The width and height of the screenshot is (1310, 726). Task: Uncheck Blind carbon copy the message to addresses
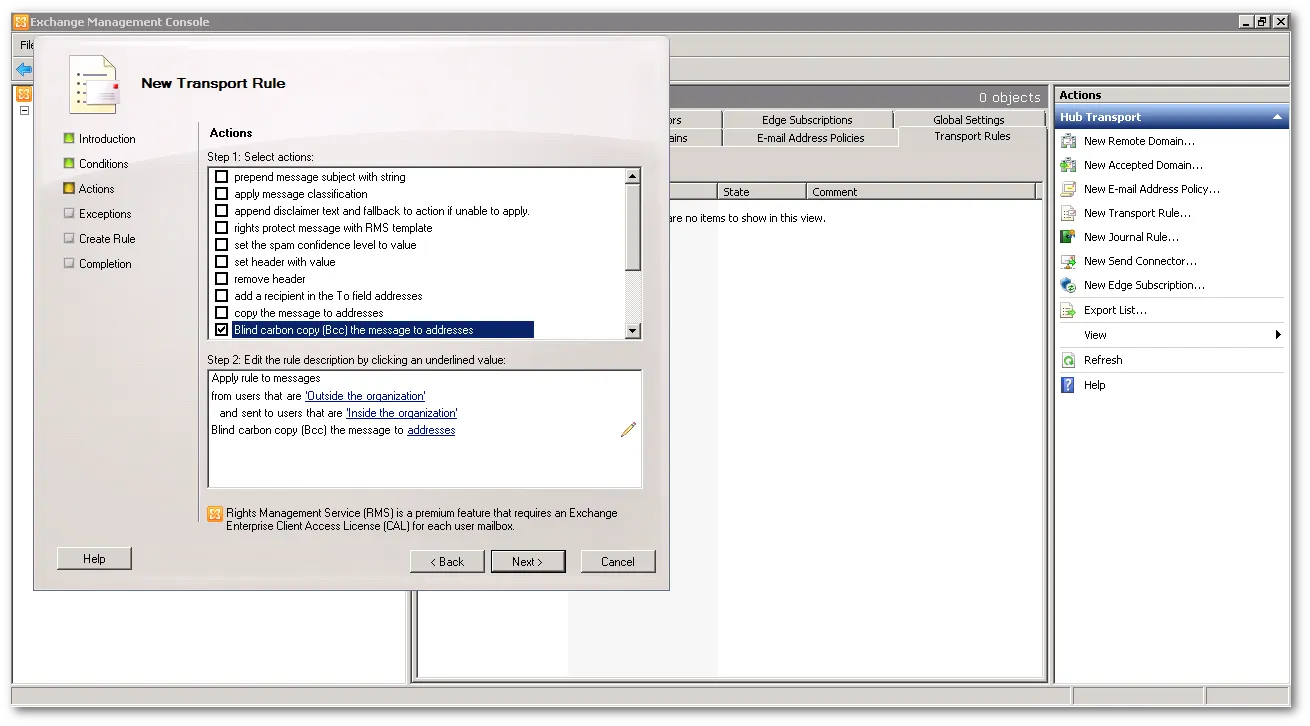coord(221,329)
